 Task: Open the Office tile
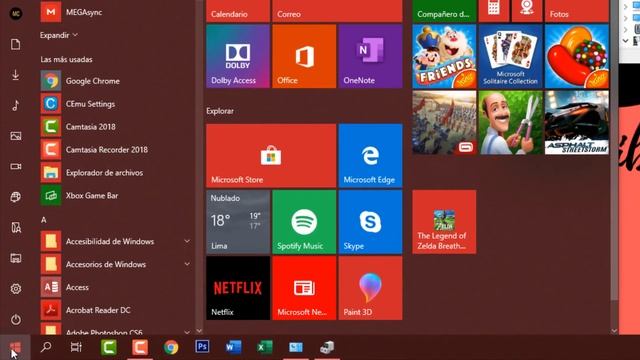304,56
